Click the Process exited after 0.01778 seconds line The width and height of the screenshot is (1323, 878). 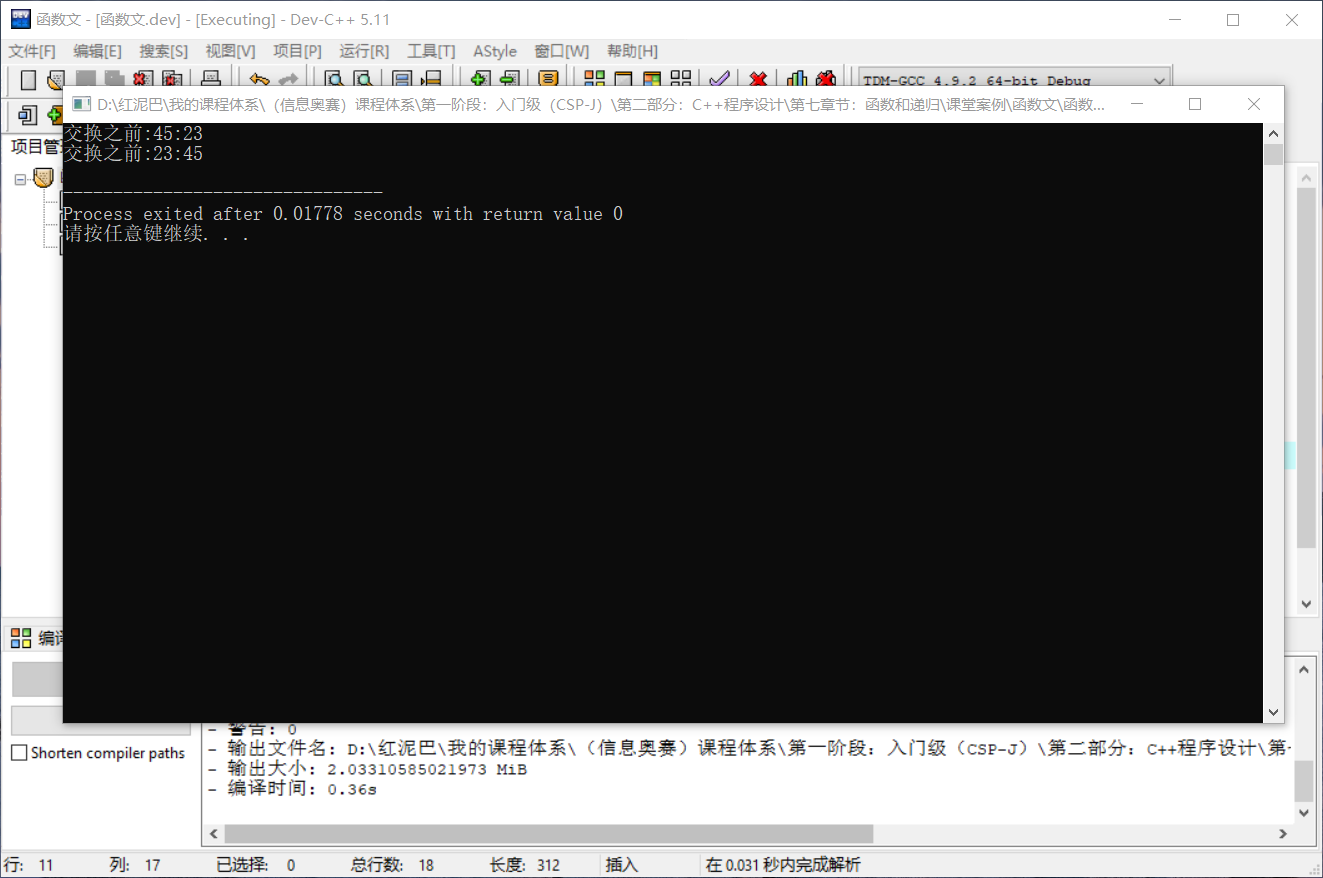[x=343, y=214]
